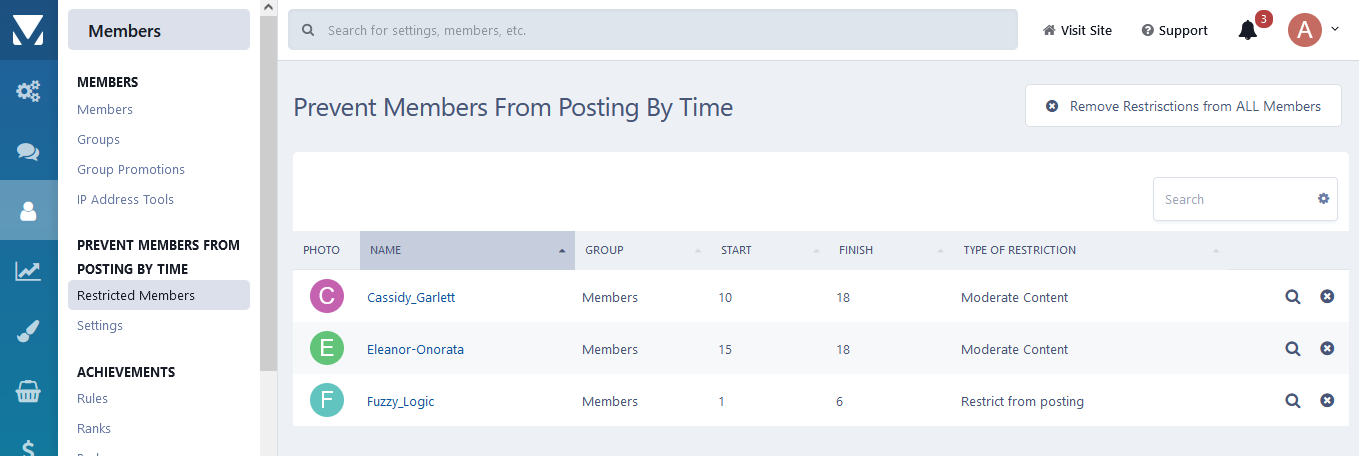
Task: Remove restriction for Eleanor-Onorata
Action: (x=1327, y=349)
